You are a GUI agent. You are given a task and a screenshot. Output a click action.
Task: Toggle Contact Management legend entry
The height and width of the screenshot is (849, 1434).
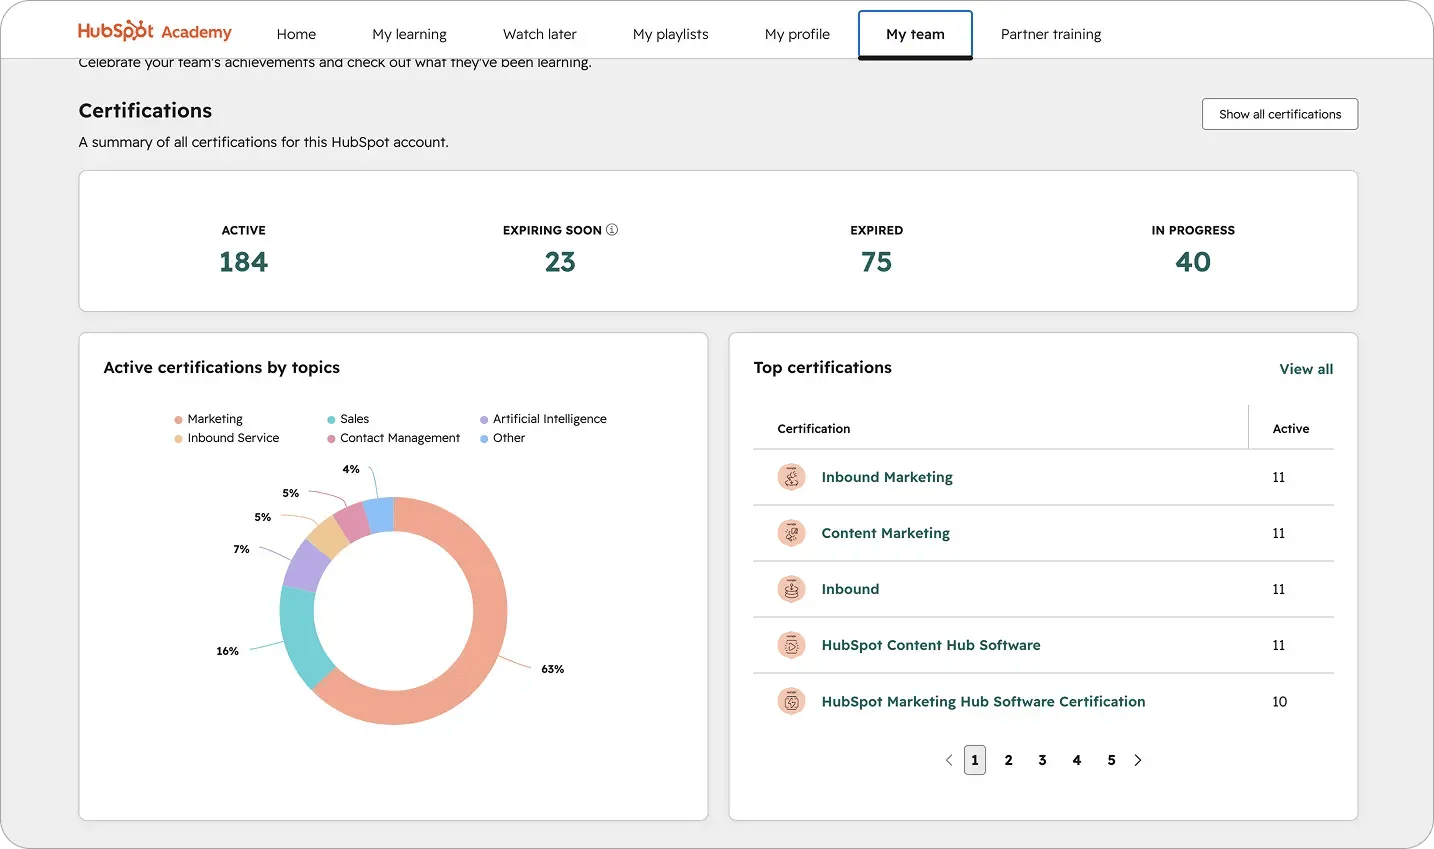click(394, 438)
